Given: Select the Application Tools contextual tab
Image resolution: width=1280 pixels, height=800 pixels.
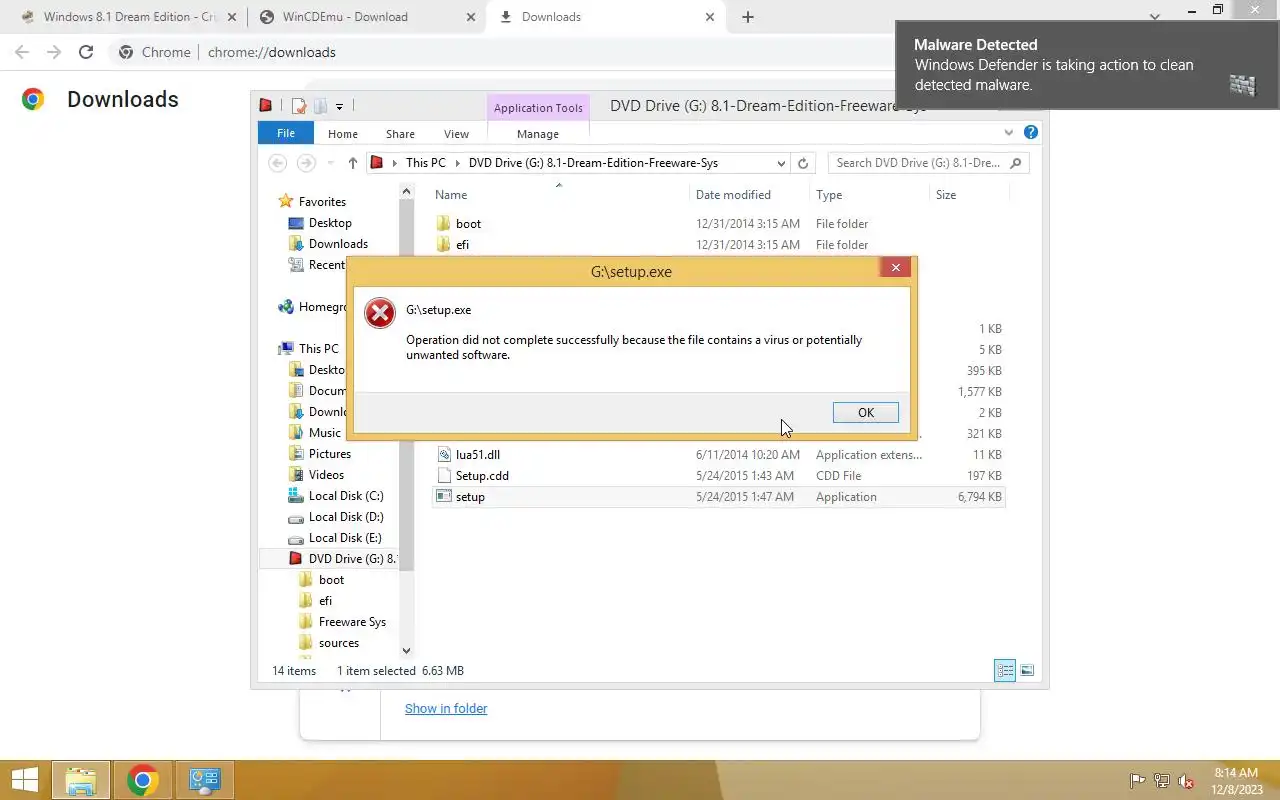Looking at the screenshot, I should 538,108.
